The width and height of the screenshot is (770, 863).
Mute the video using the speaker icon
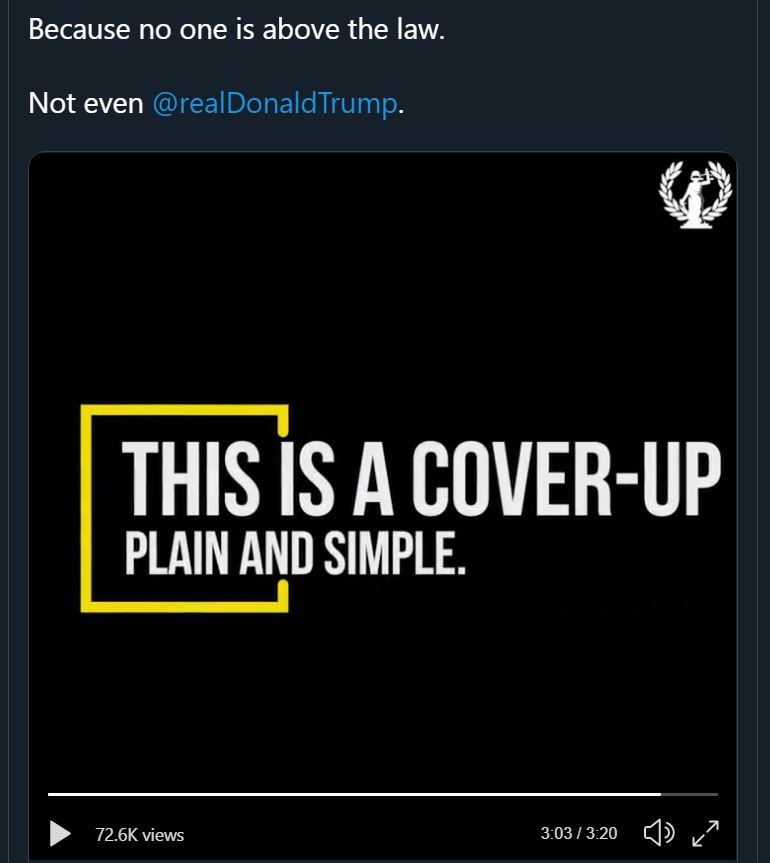point(658,832)
